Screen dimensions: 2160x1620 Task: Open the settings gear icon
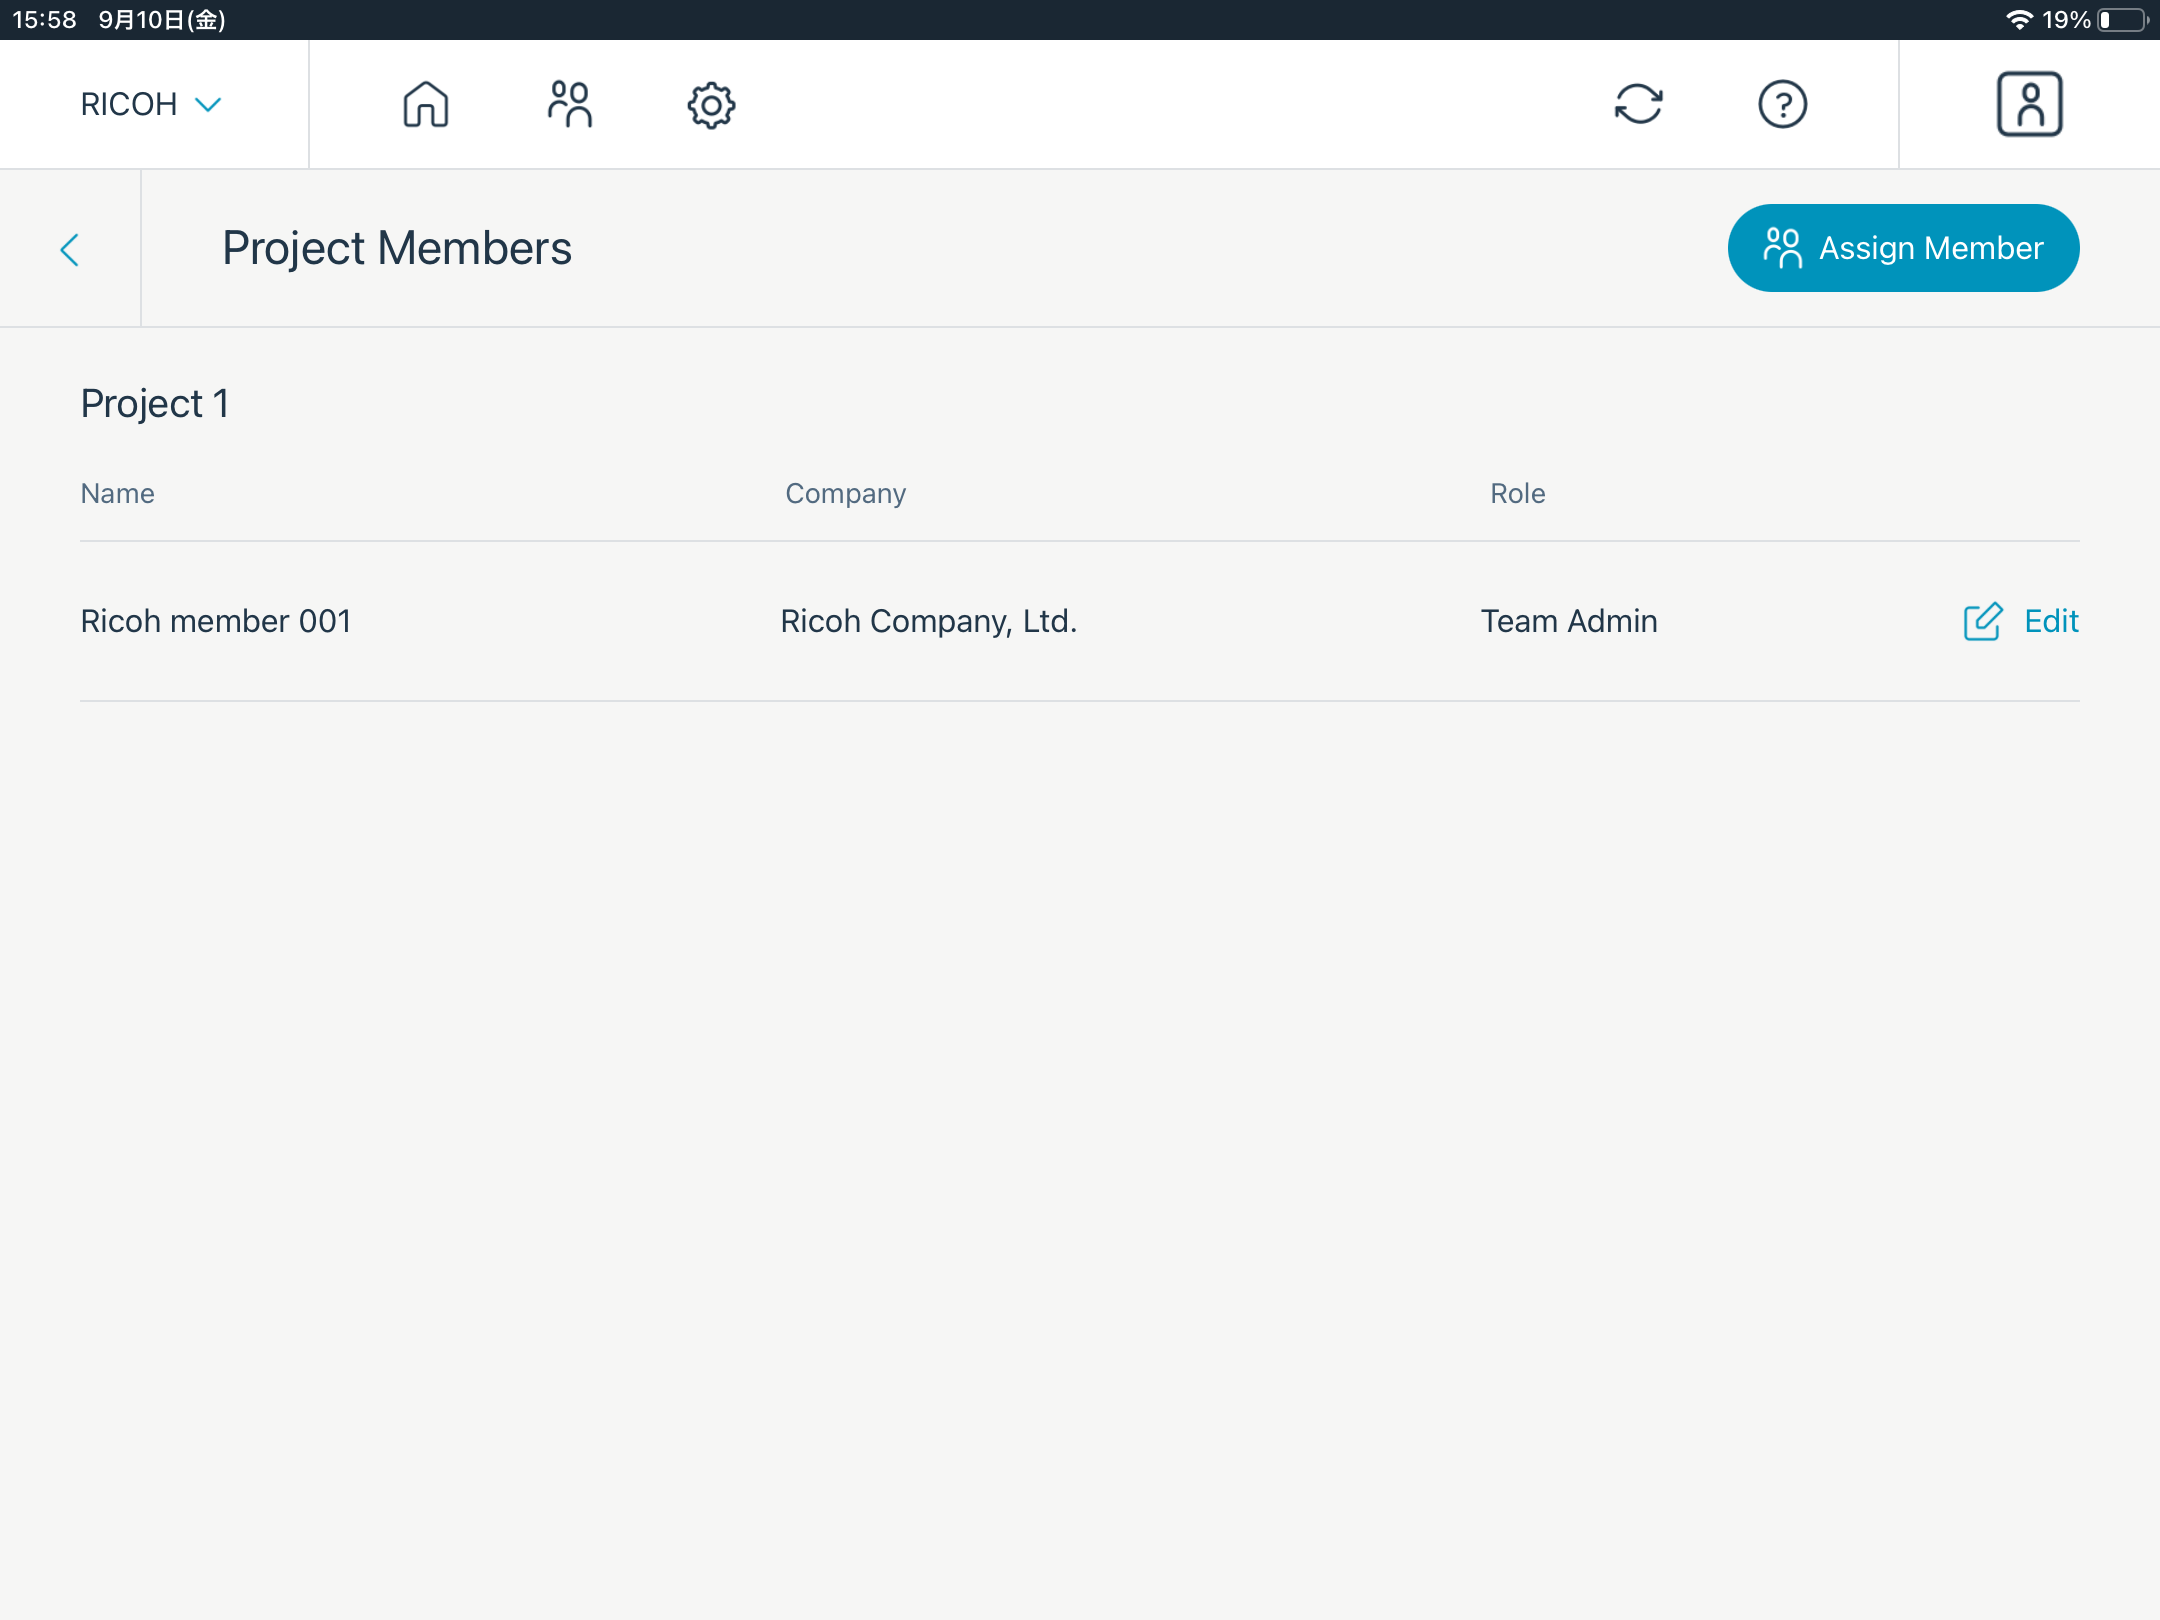coord(711,104)
